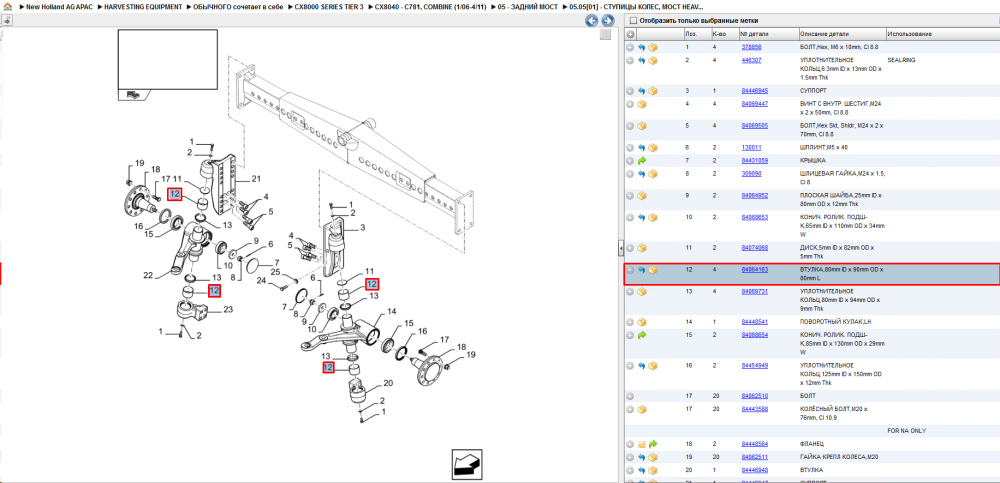This screenshot has width=1000, height=483.
Task: Click SEALRING usage text
Action: [x=901, y=60]
